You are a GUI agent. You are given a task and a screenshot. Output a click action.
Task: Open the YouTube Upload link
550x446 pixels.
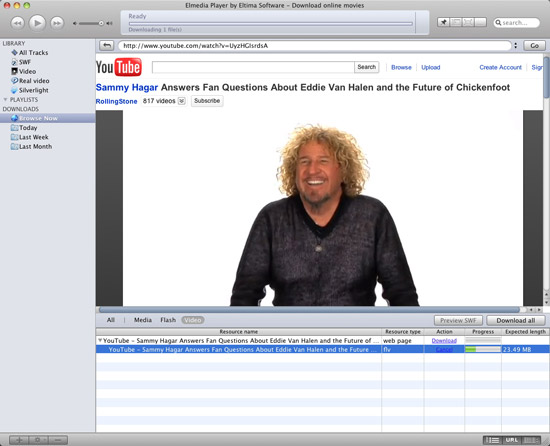[431, 67]
